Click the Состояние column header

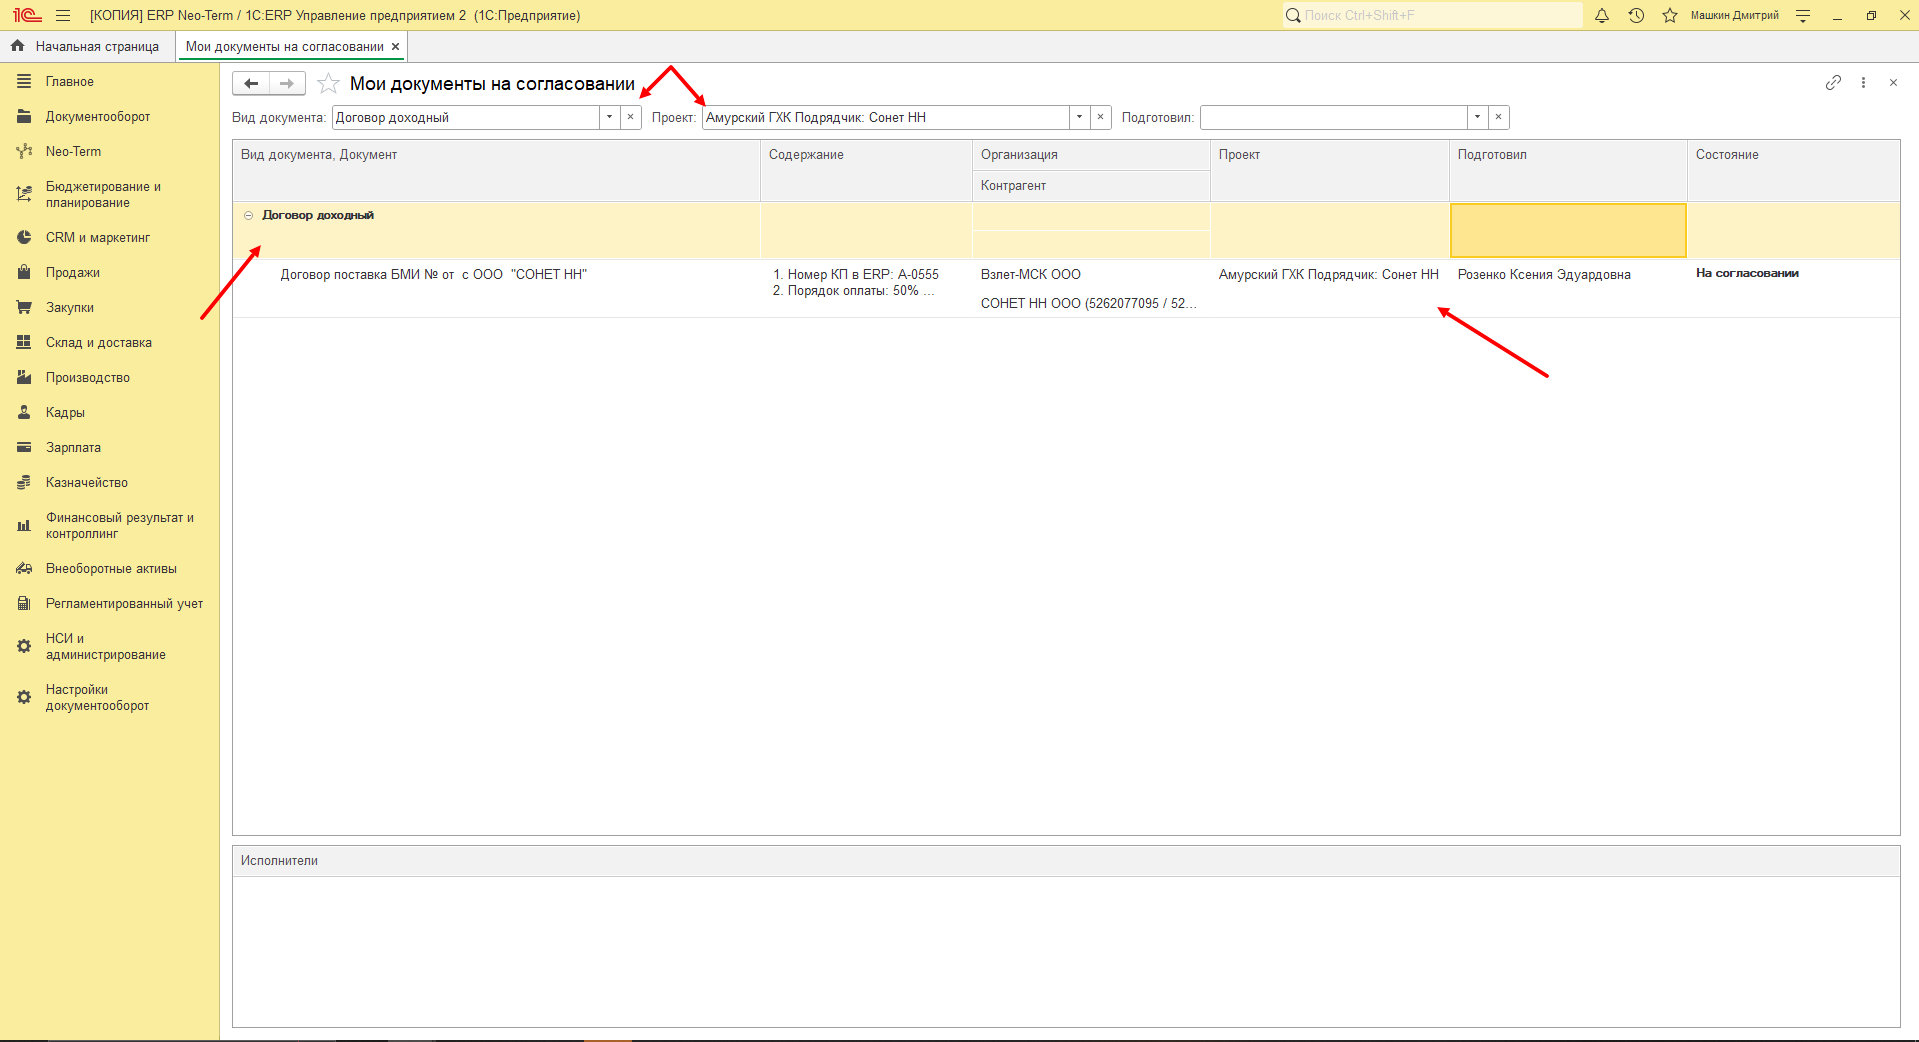pyautogui.click(x=1793, y=170)
